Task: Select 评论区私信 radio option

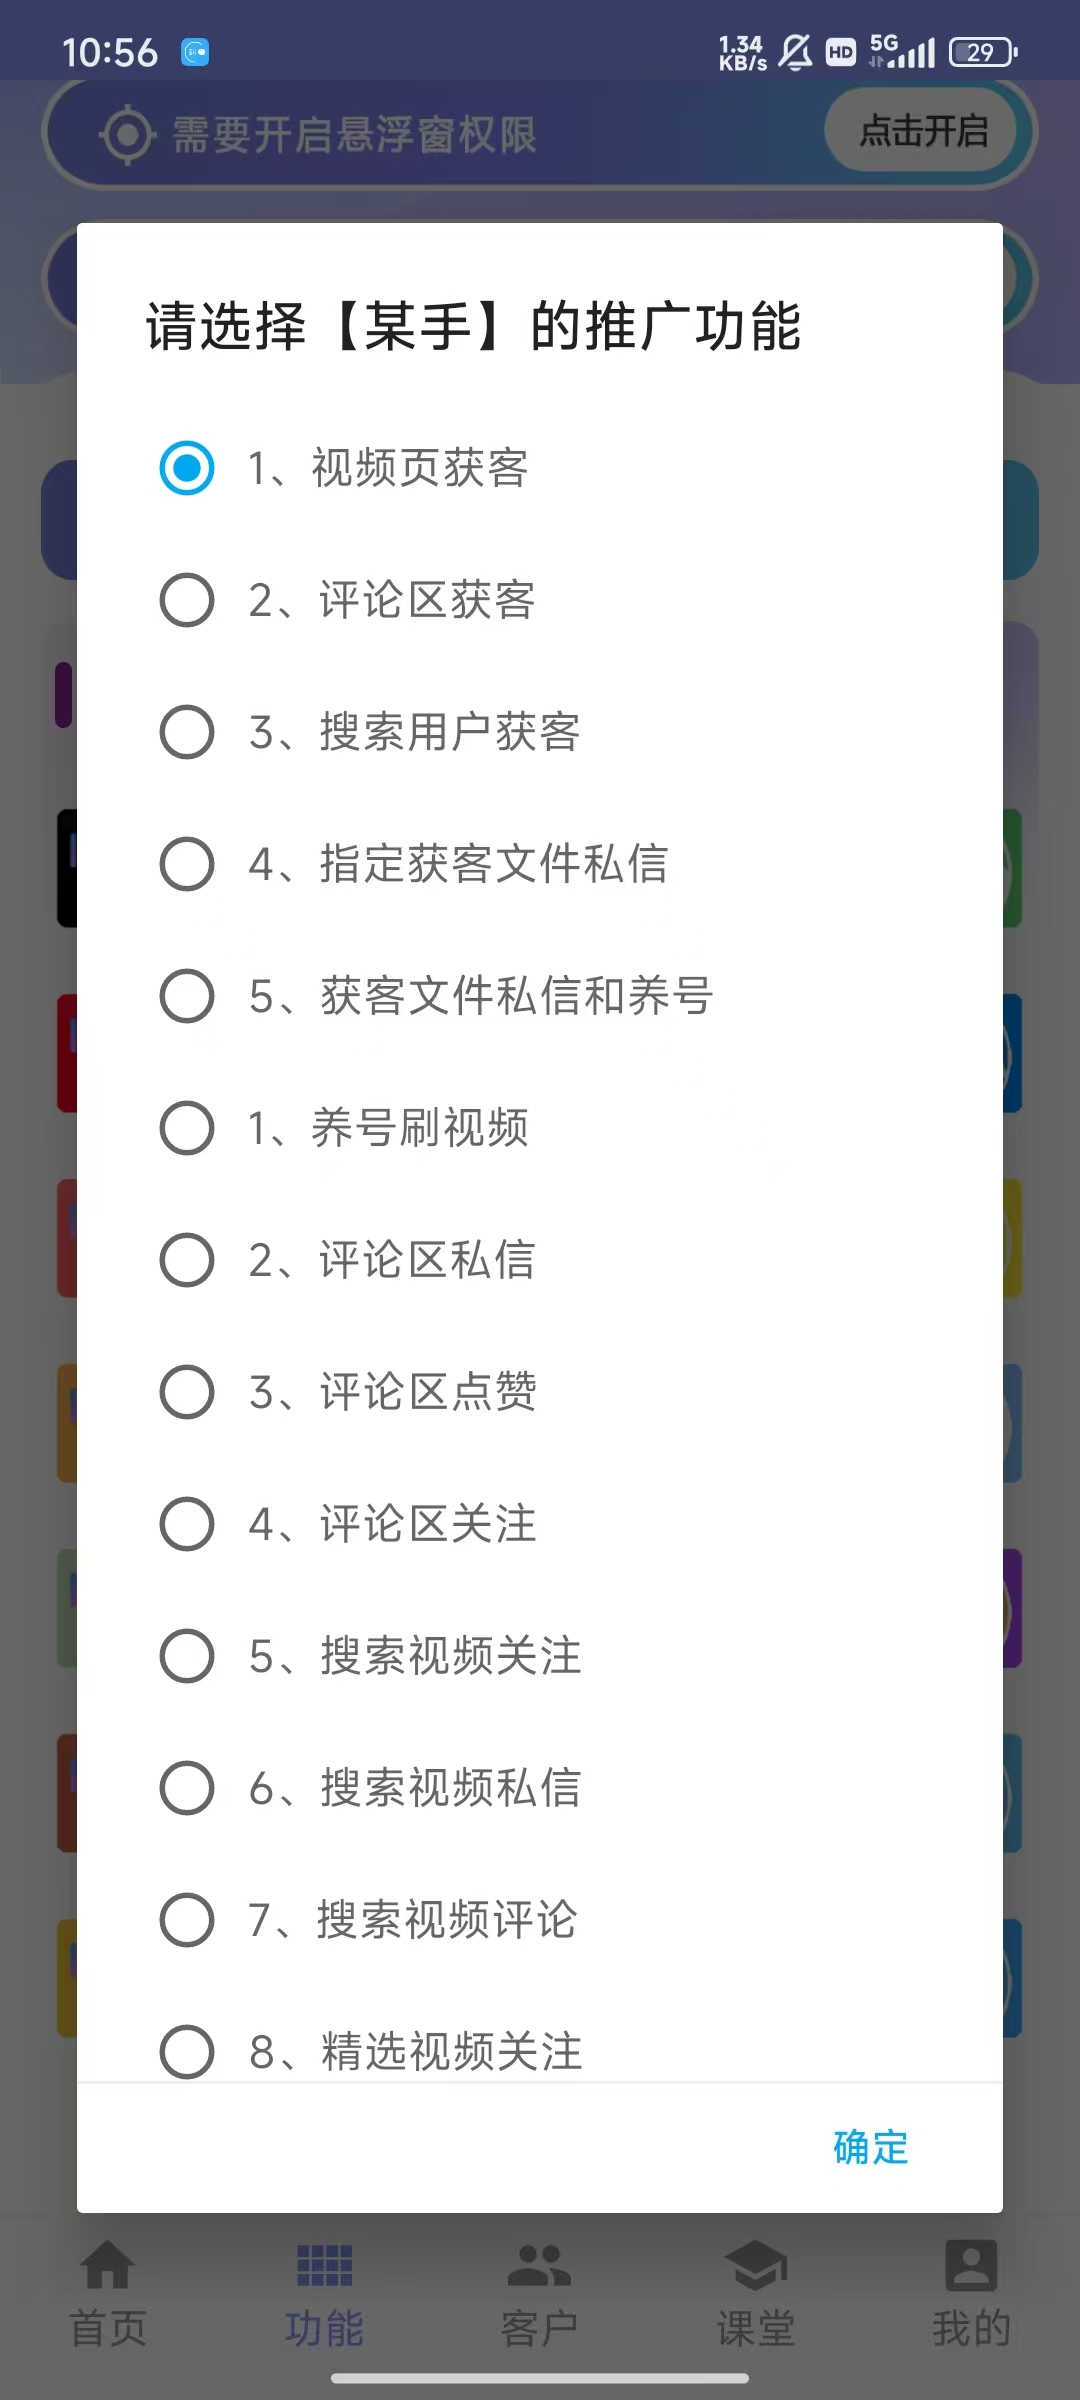Action: [187, 1260]
